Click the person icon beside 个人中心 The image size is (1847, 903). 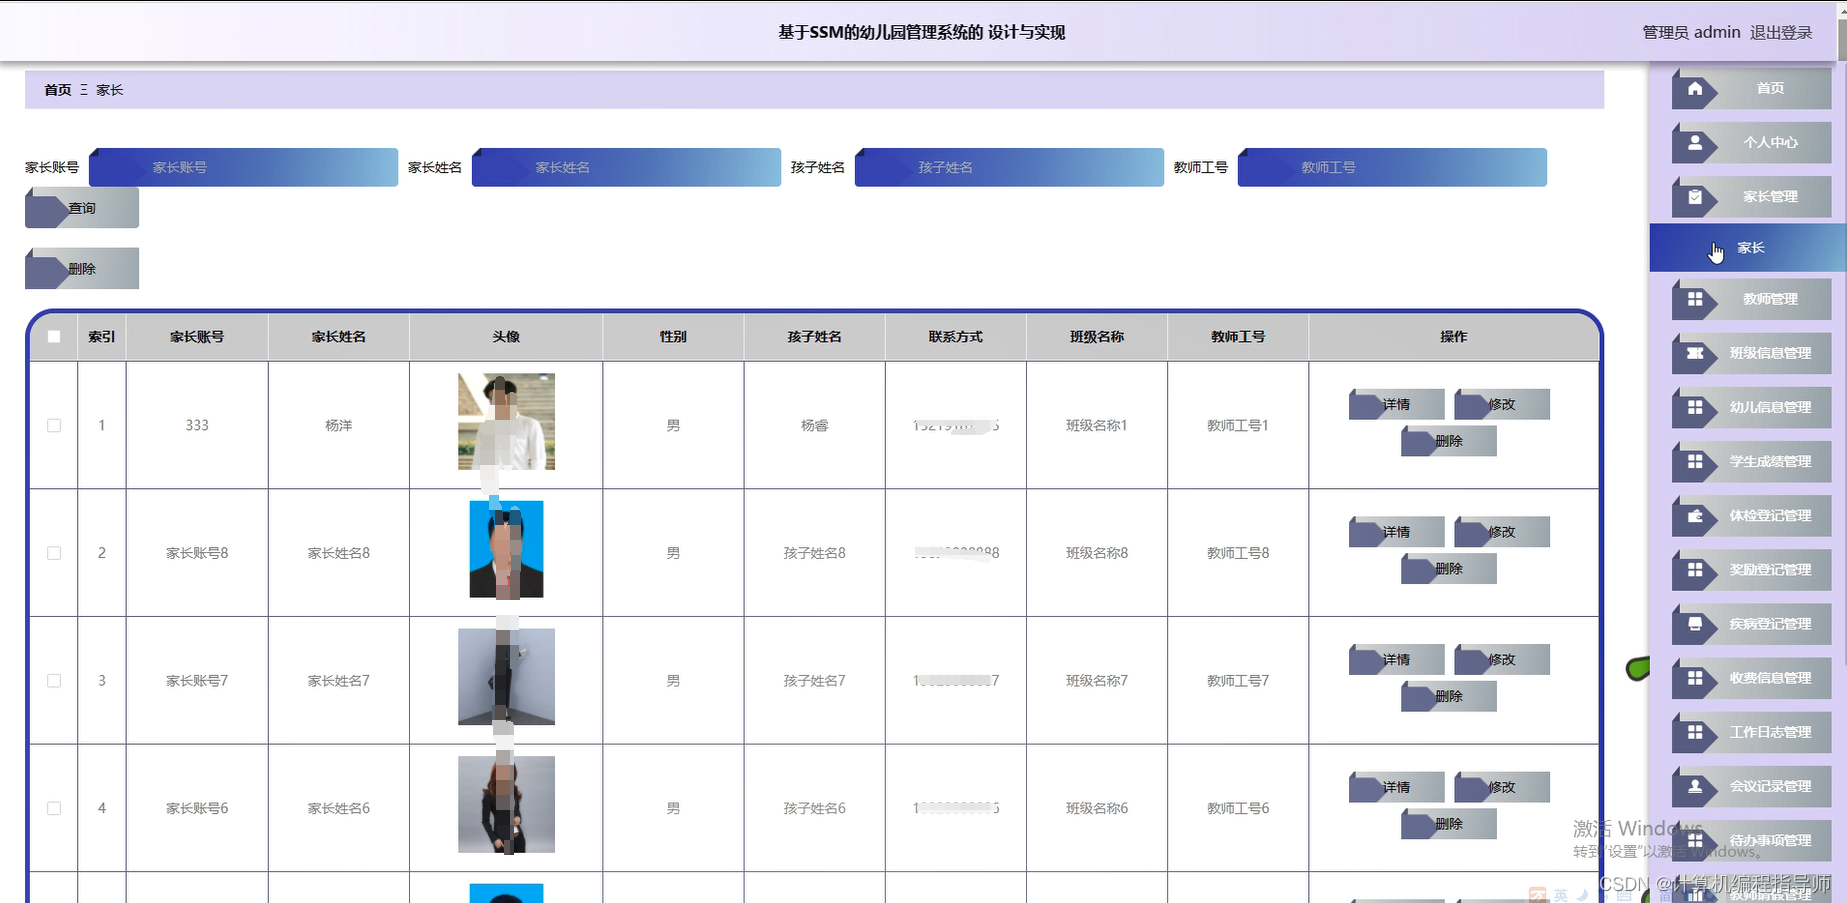(1695, 142)
